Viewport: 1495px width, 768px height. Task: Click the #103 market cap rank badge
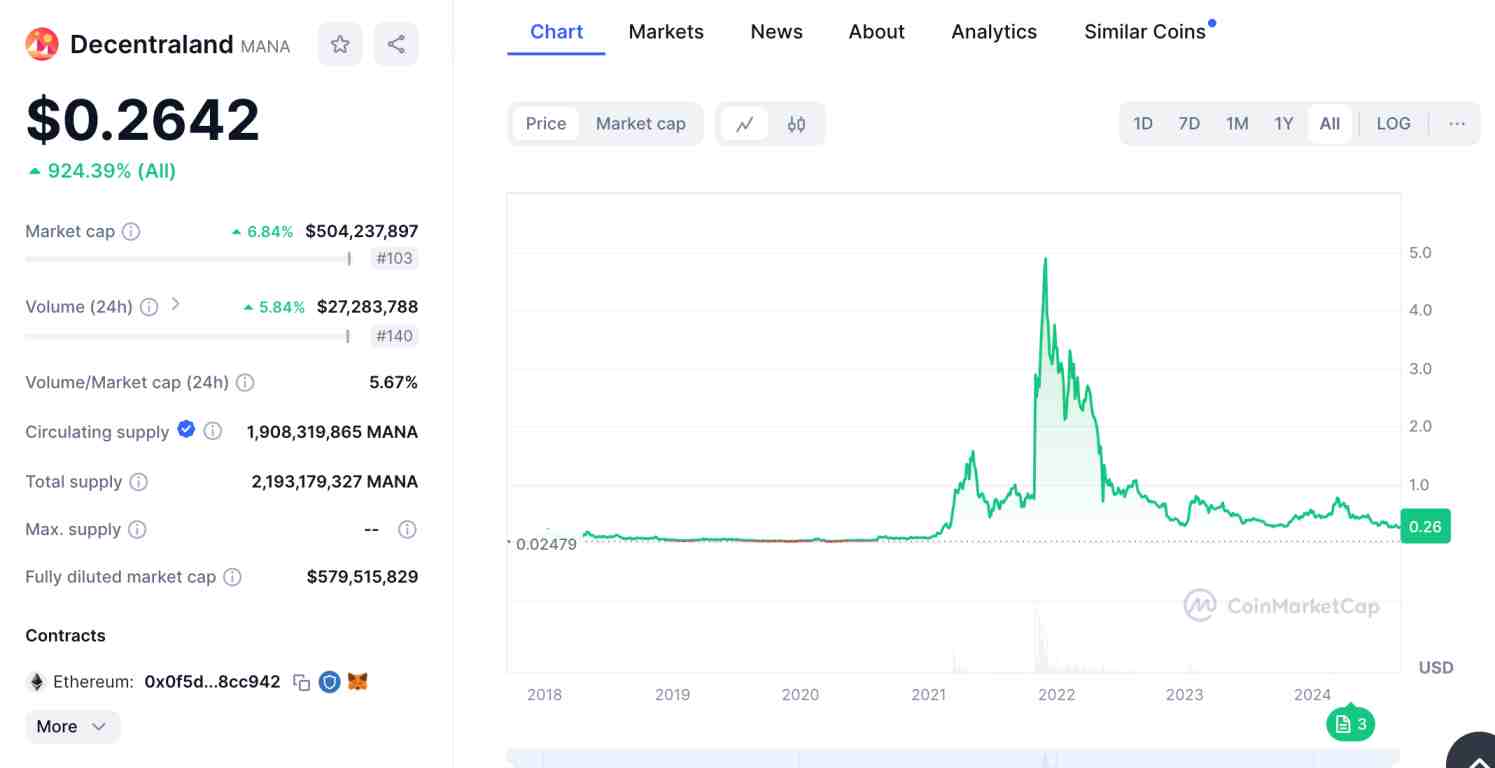pos(394,258)
